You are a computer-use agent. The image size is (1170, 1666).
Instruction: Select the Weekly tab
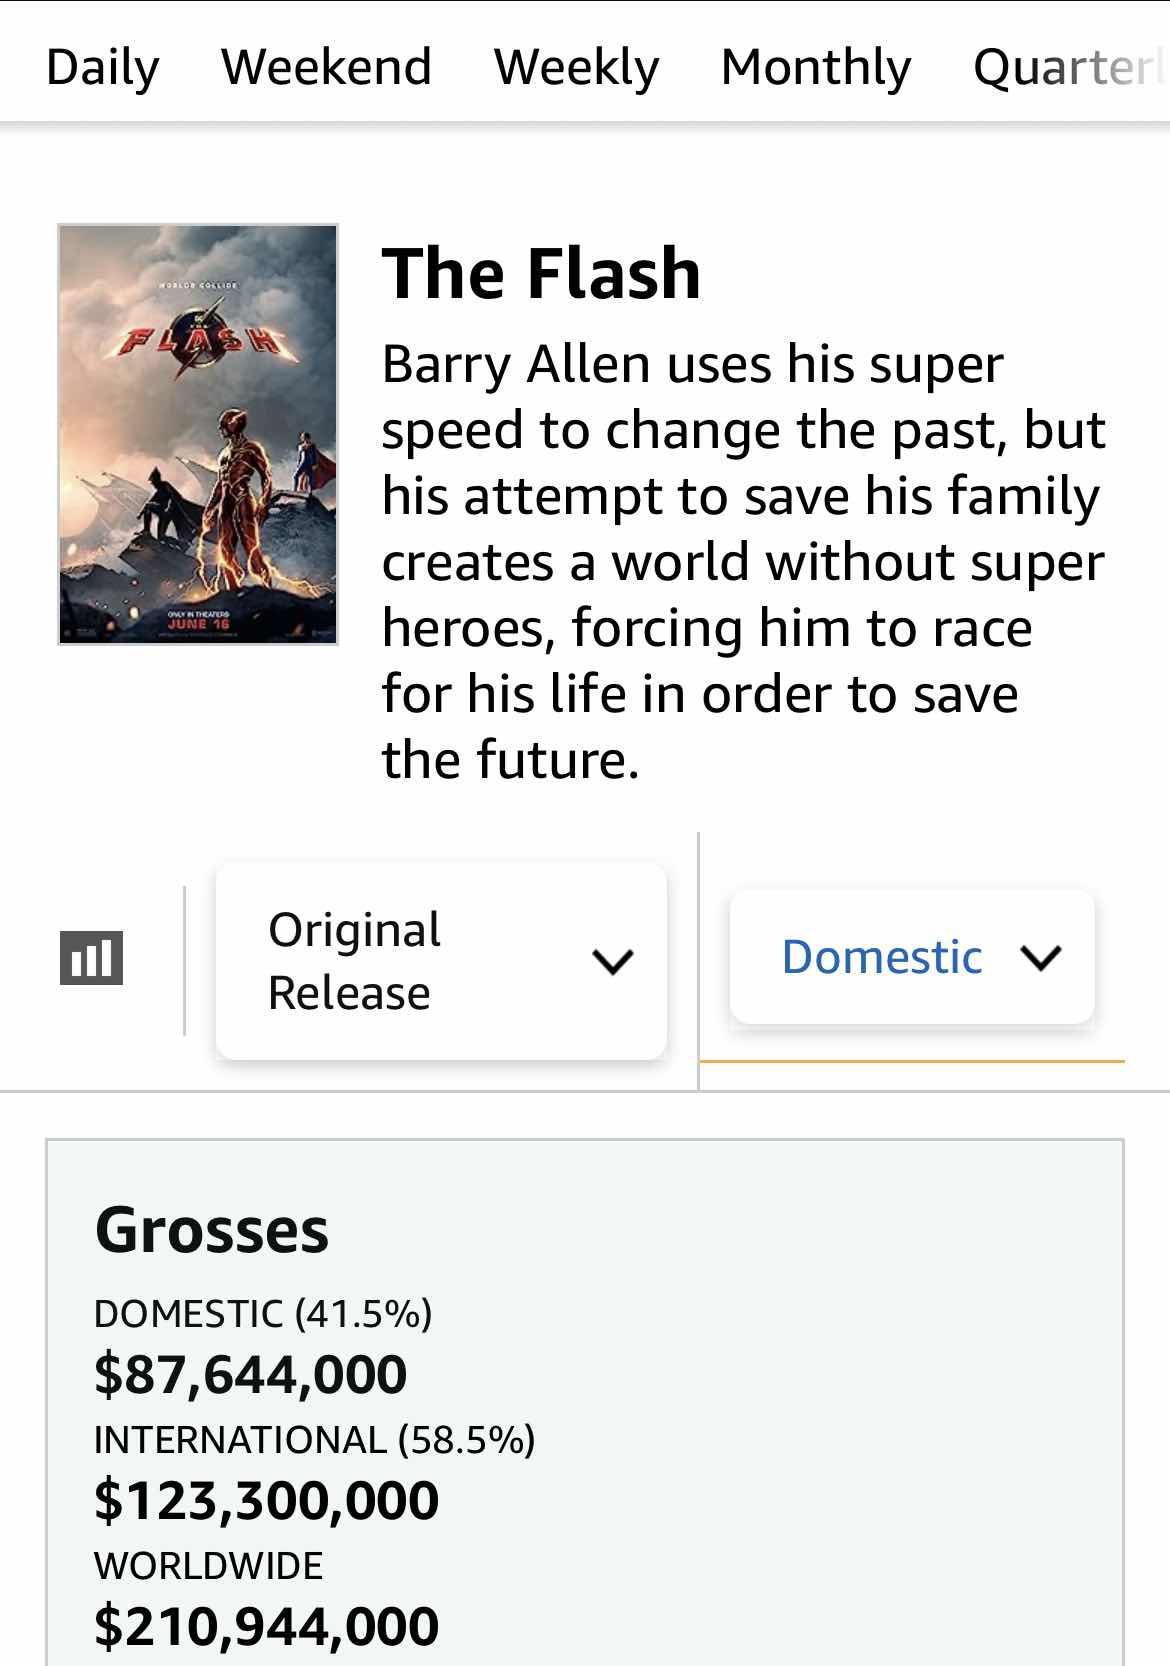(576, 67)
